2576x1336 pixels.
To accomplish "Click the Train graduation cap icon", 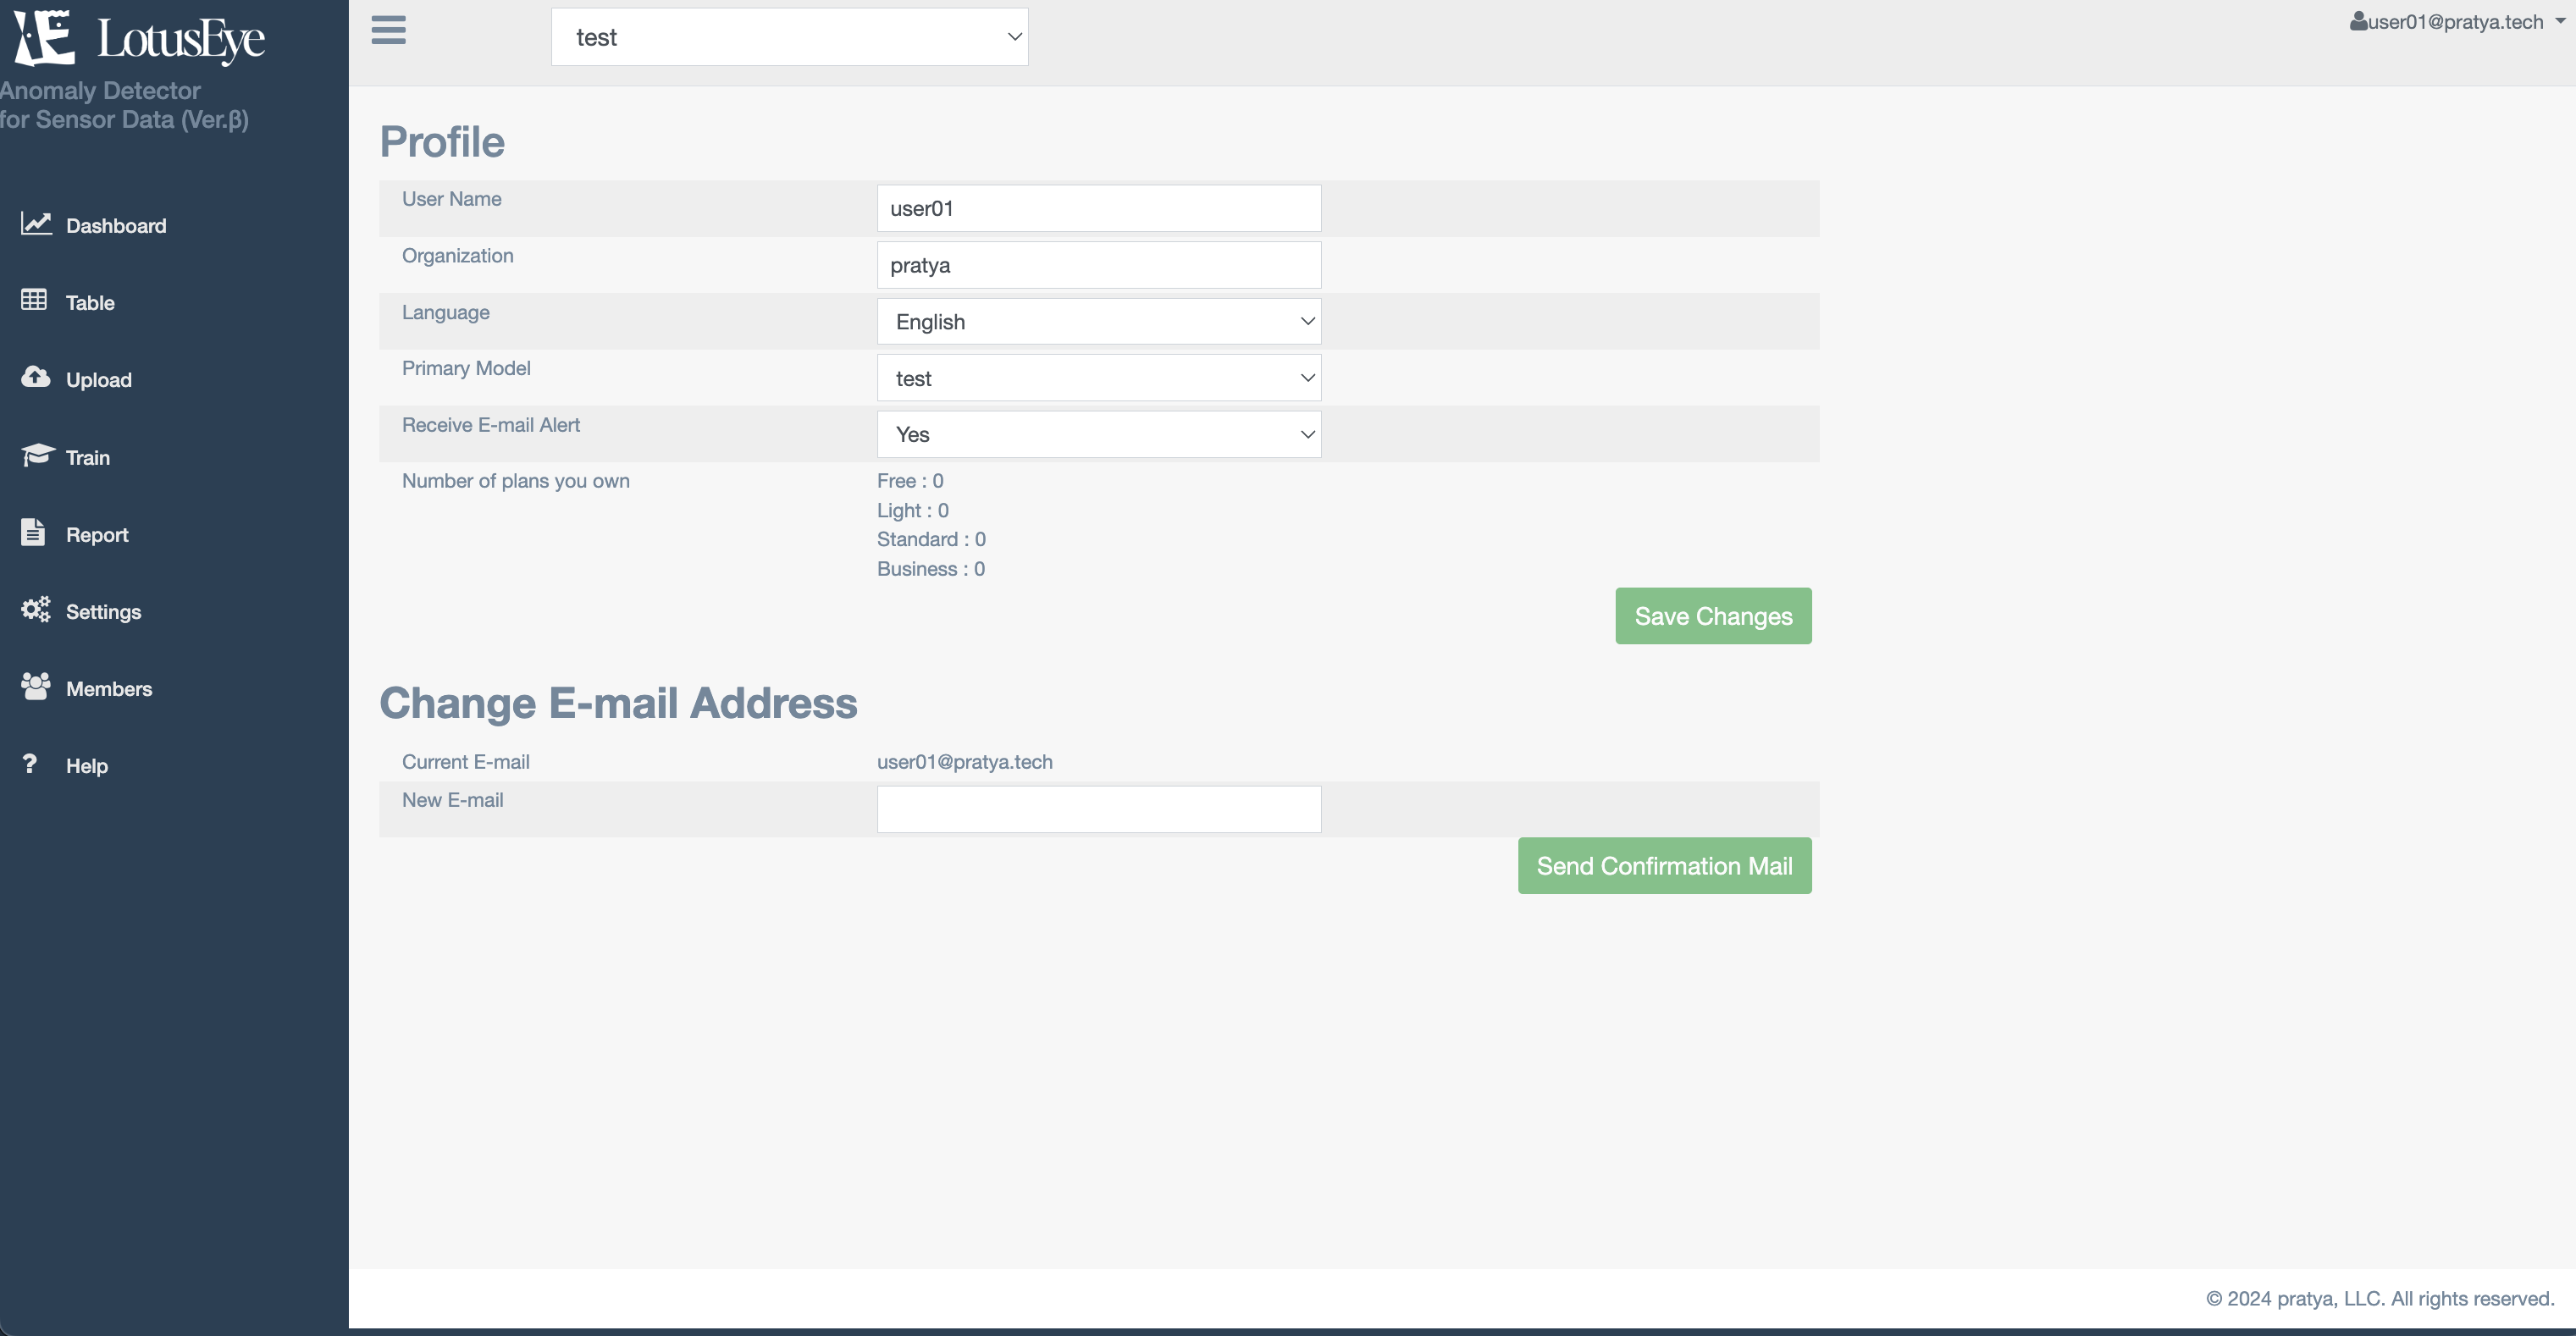I will 37,455.
